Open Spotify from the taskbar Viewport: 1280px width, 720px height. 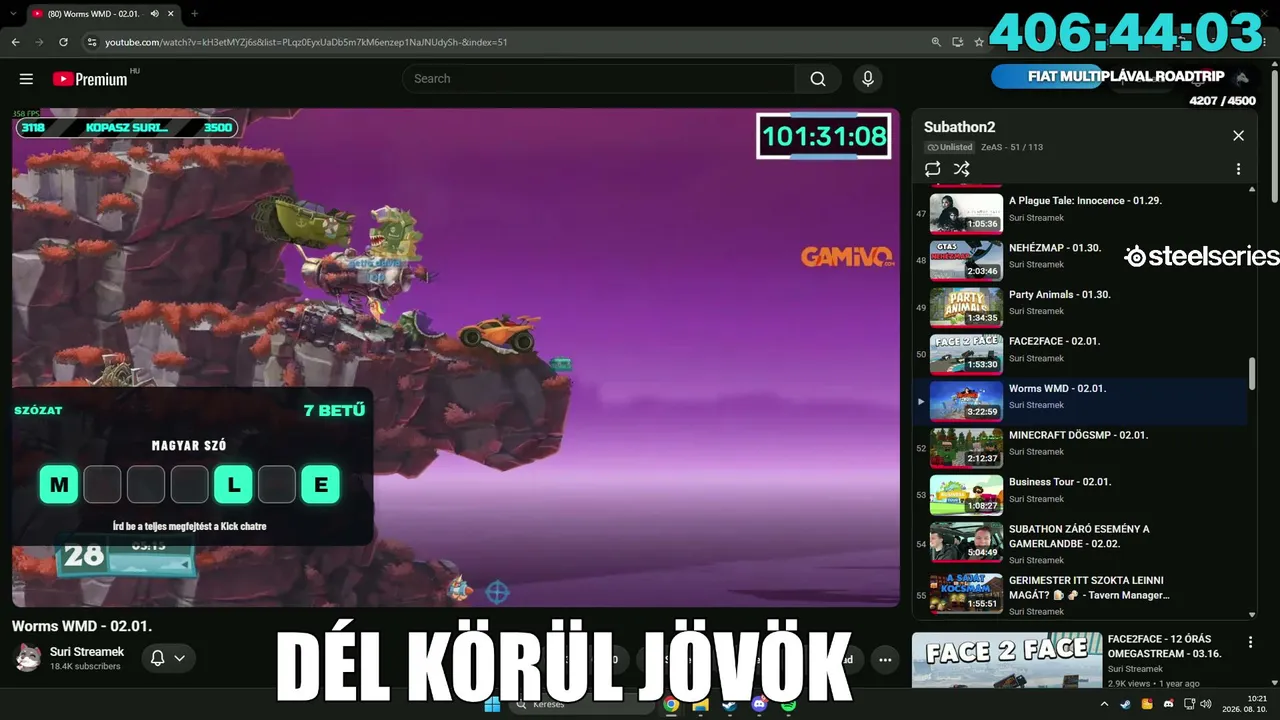(788, 705)
